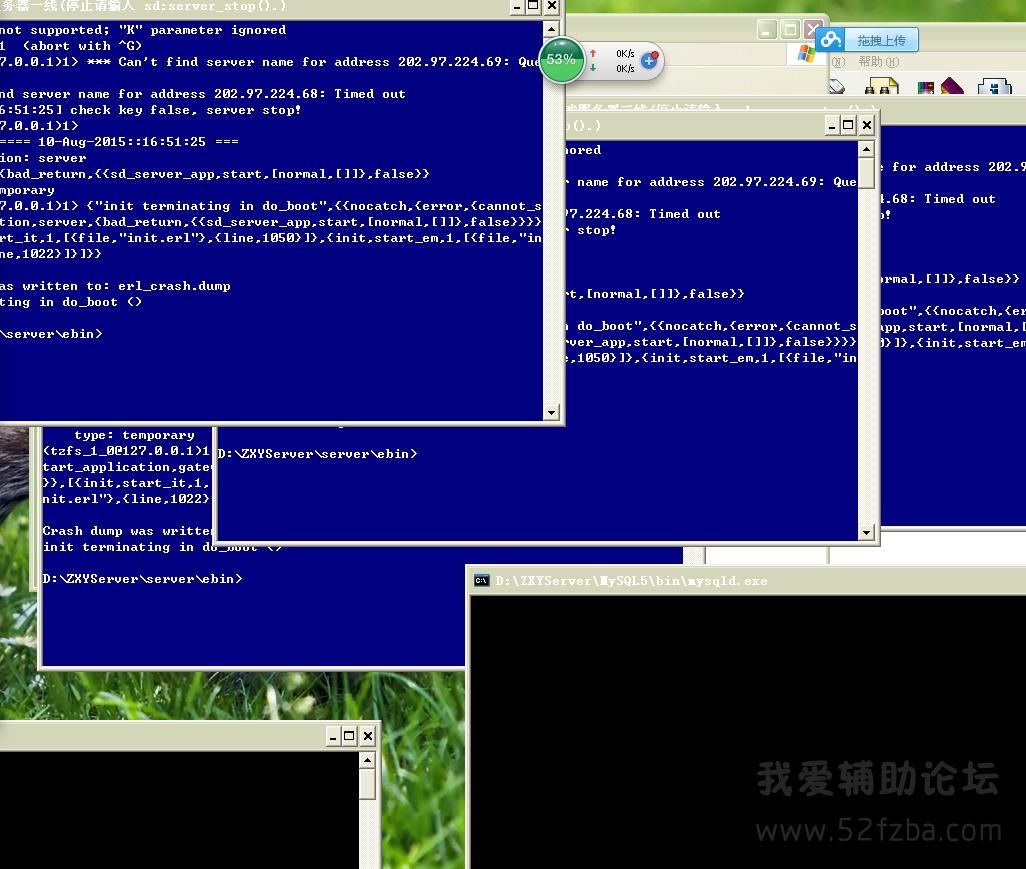This screenshot has width=1026, height=869.
Task: Maximize the front-center blue console window
Action: [x=848, y=125]
